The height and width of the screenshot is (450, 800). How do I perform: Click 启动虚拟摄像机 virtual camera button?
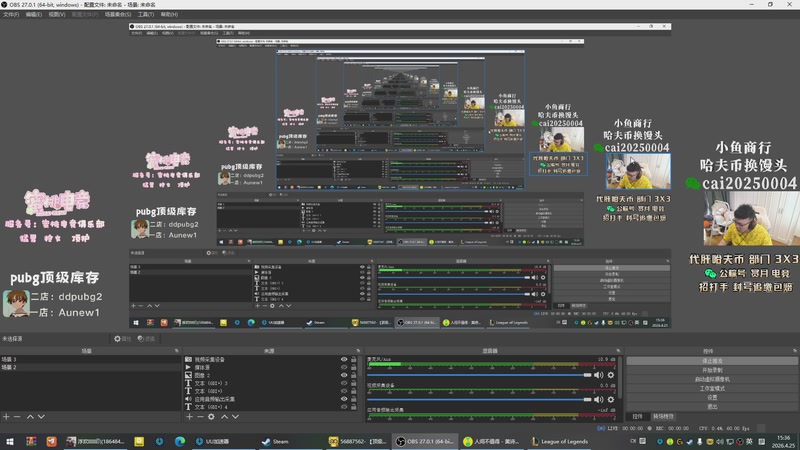pos(712,379)
